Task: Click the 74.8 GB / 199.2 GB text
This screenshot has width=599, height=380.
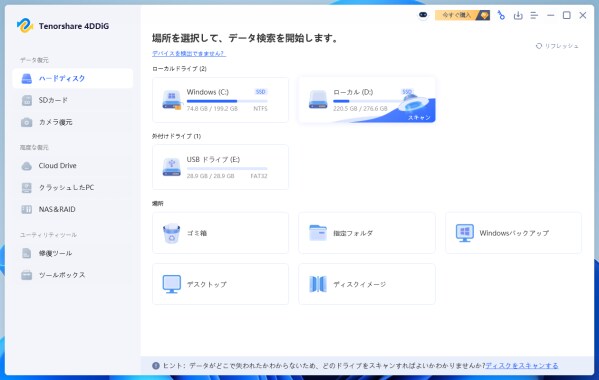Action: point(212,109)
